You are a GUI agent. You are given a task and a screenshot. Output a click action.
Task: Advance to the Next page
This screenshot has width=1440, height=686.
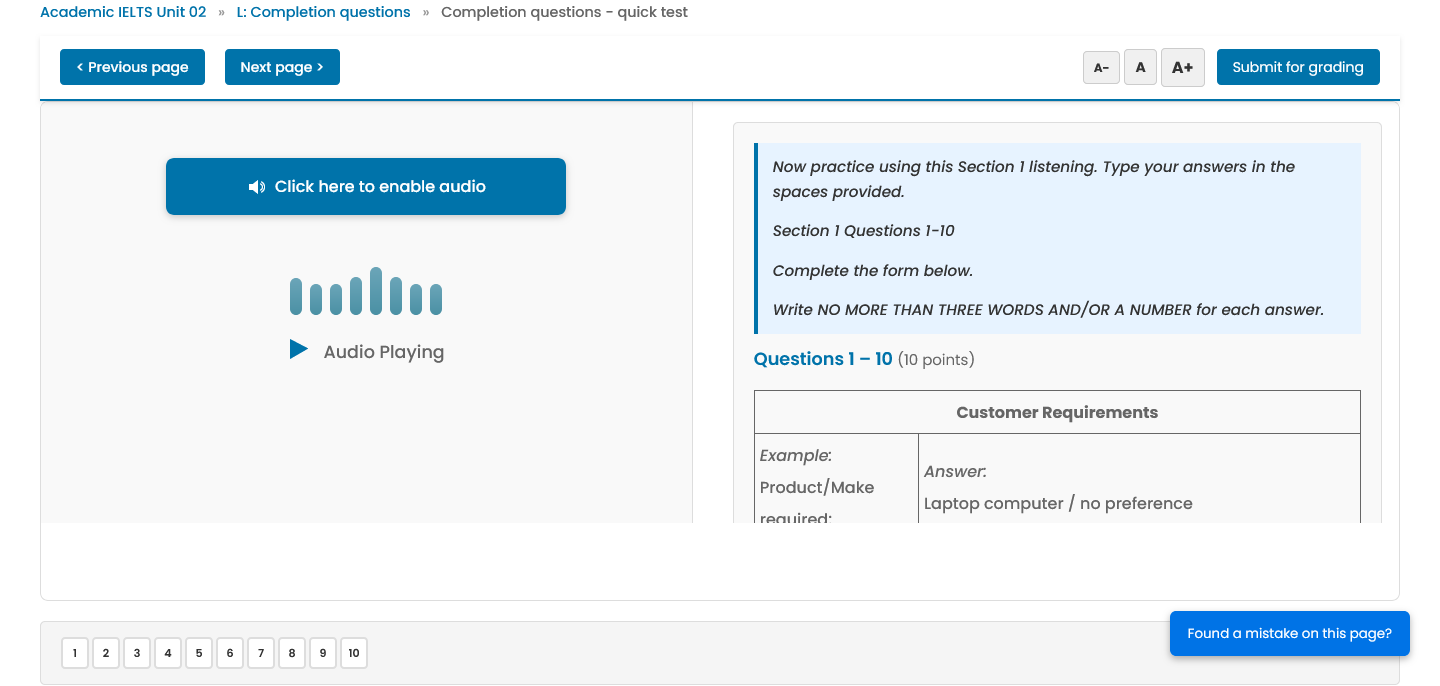[x=282, y=67]
